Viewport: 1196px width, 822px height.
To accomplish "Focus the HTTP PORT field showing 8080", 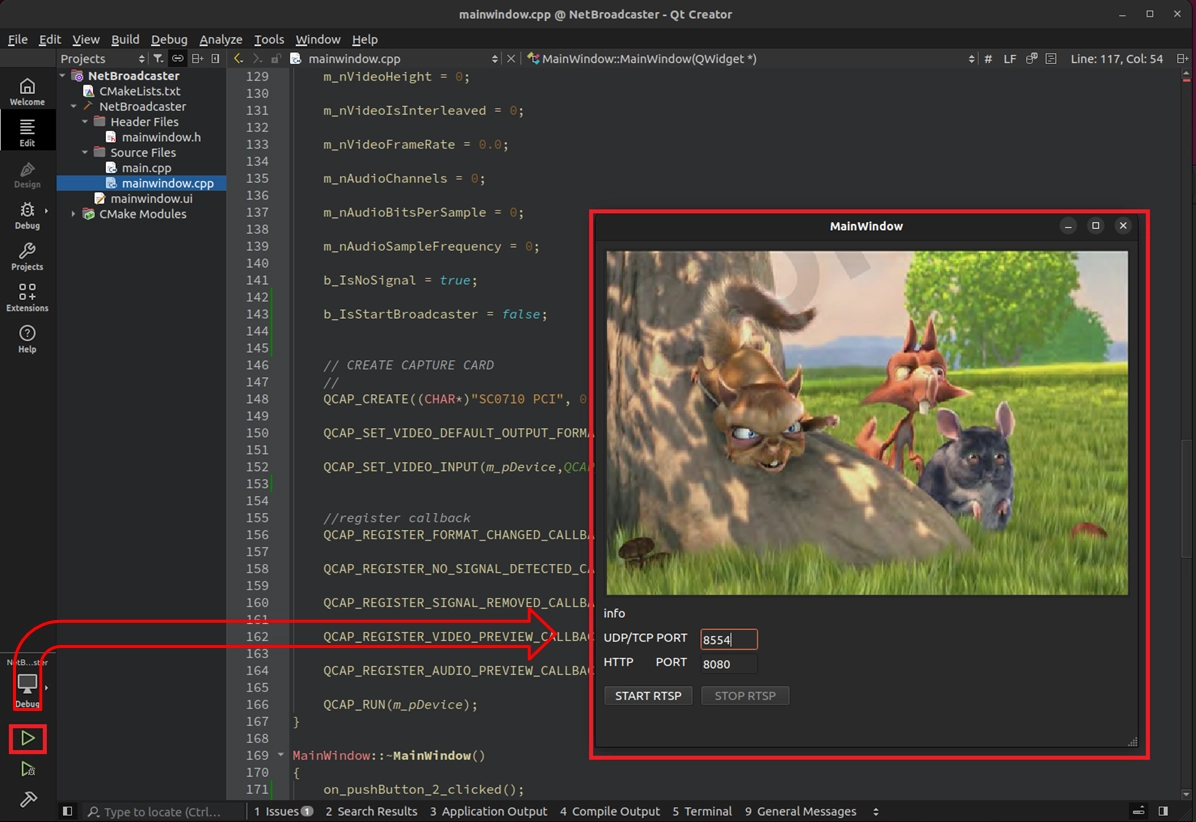I will [728, 663].
